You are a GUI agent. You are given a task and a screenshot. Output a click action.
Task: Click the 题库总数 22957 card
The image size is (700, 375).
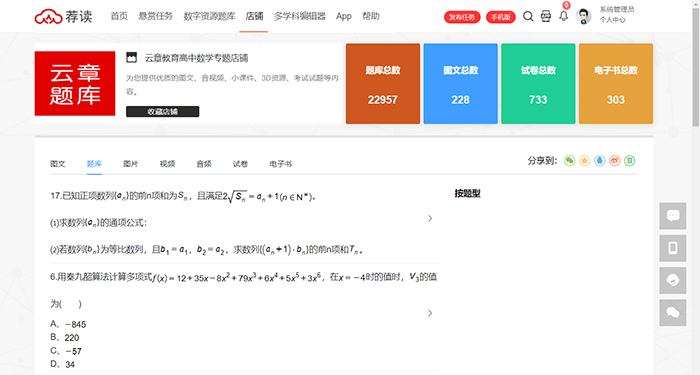pos(383,83)
